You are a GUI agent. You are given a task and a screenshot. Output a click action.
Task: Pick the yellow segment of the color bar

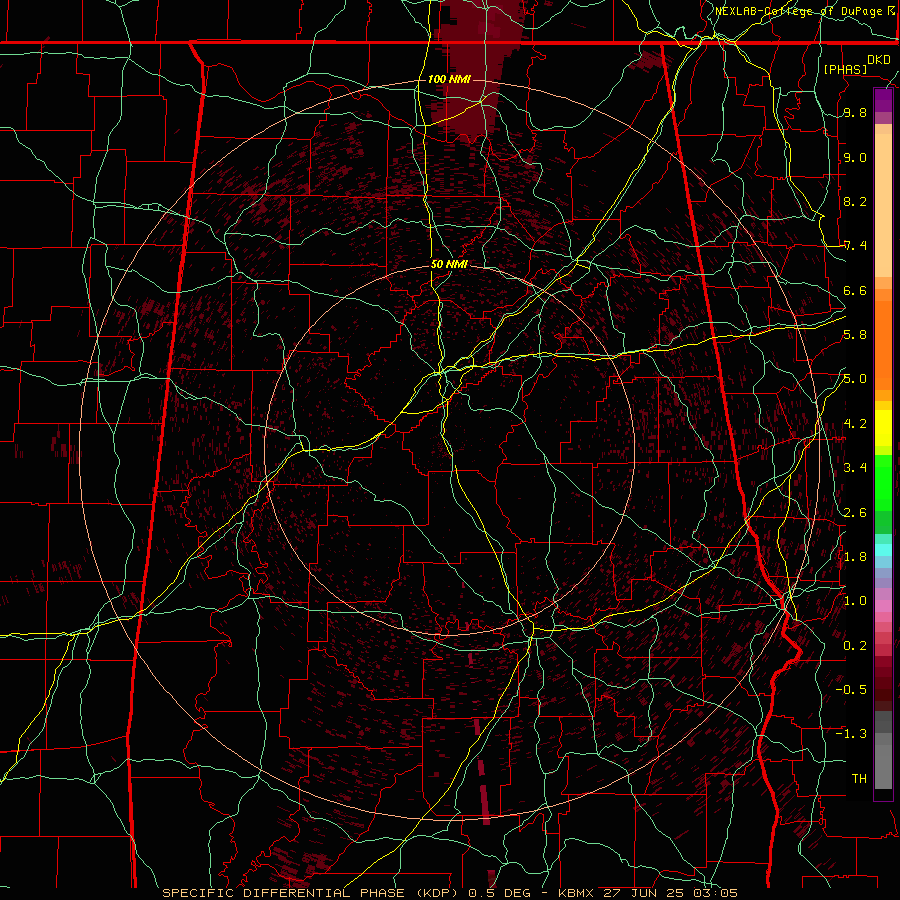pyautogui.click(x=883, y=428)
